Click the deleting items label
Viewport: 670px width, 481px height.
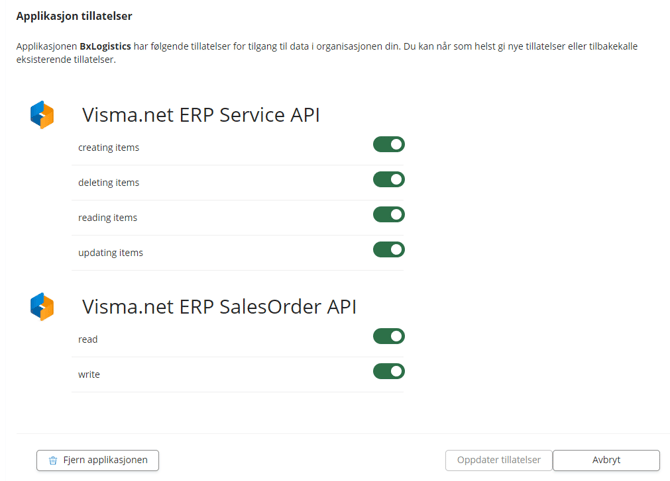click(x=109, y=182)
